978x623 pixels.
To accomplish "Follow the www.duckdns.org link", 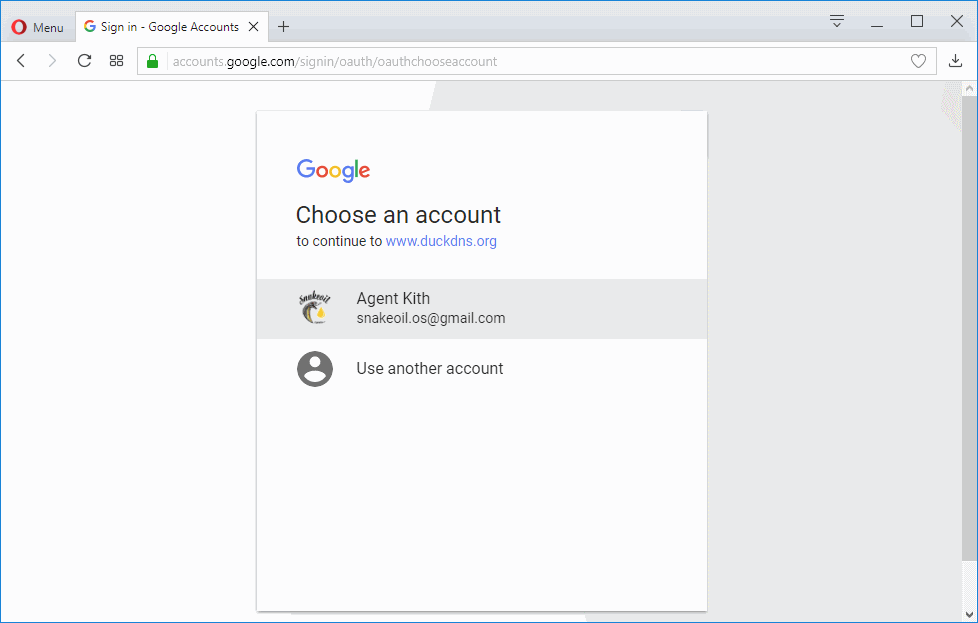I will [x=441, y=241].
